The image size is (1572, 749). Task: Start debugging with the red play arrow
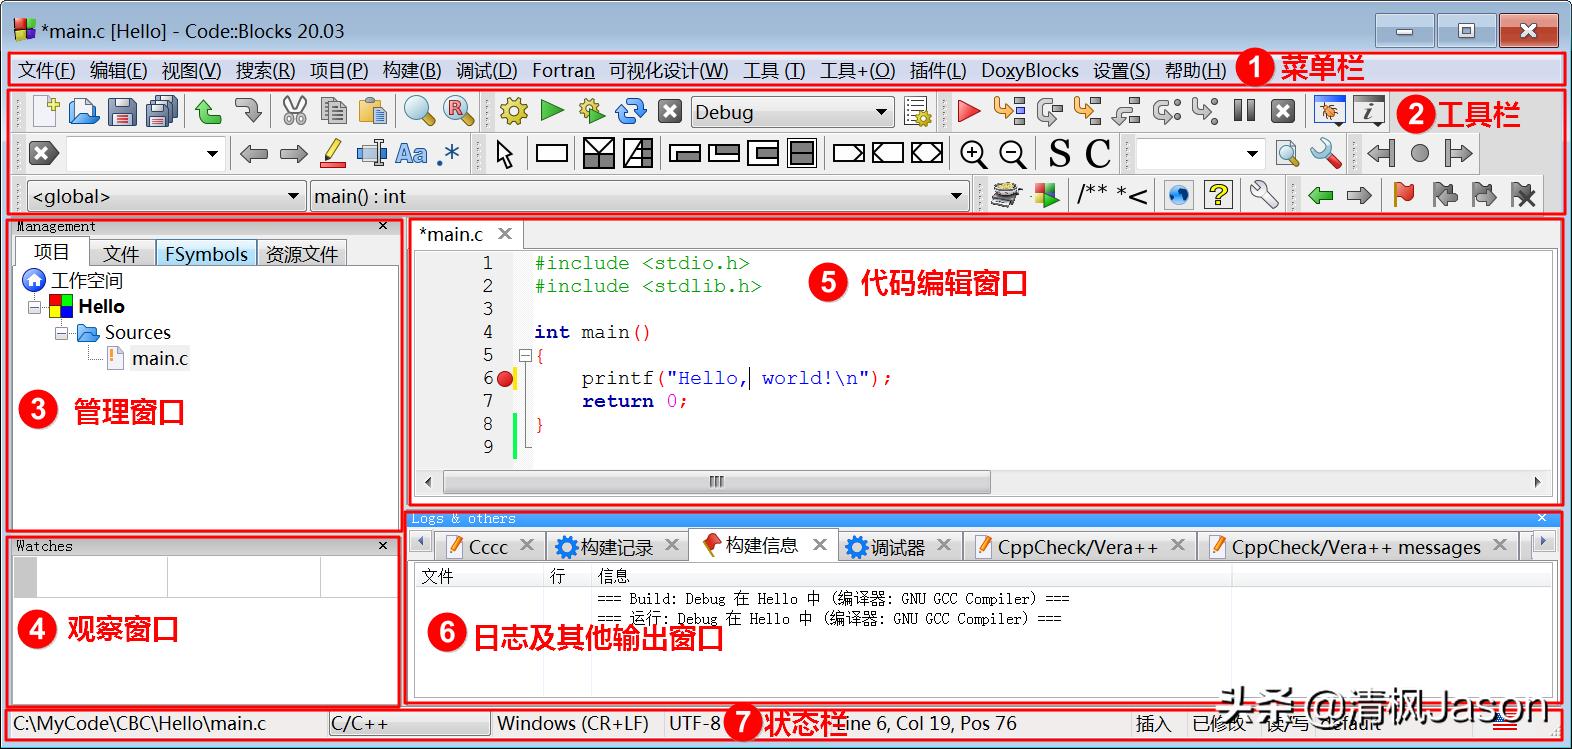coord(968,111)
